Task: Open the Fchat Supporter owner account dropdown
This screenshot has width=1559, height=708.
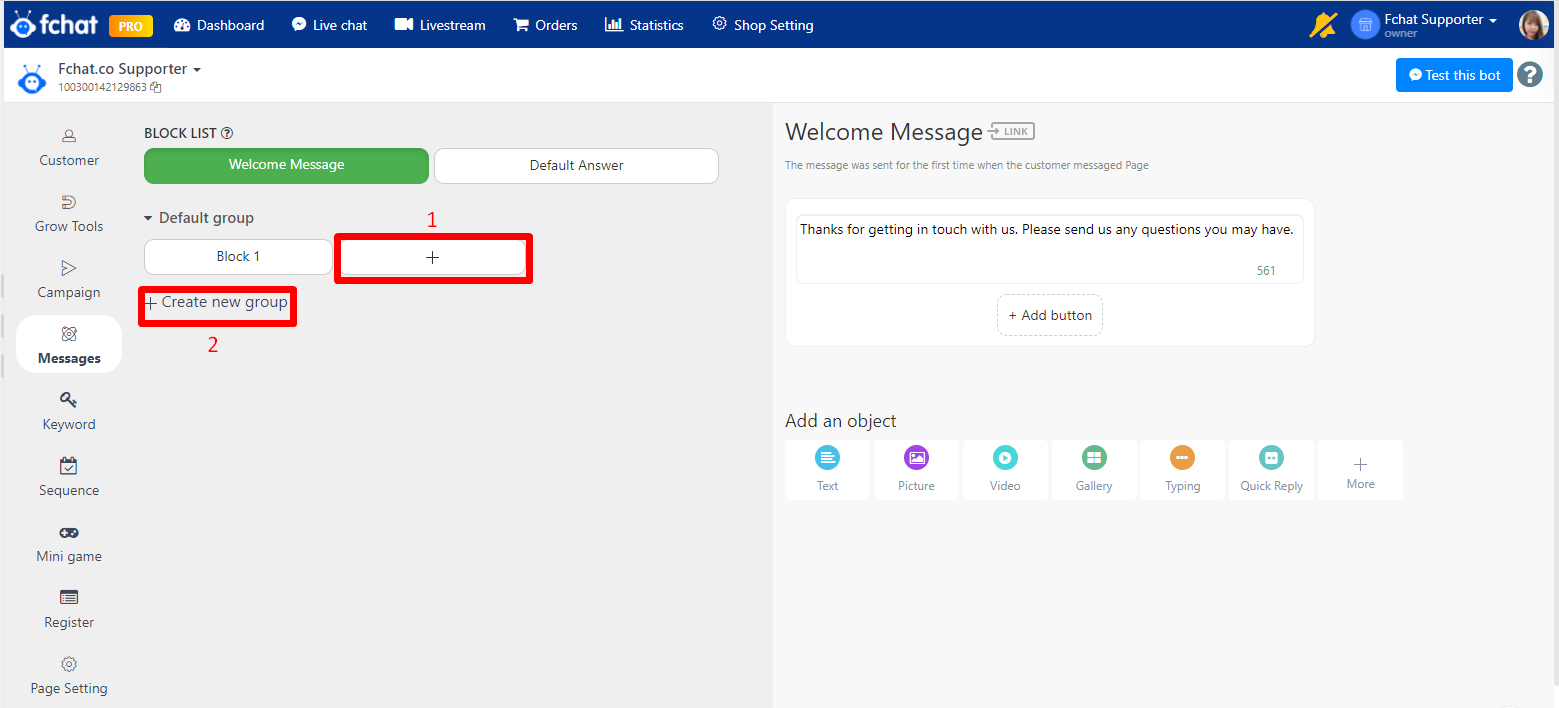Action: point(1424,25)
